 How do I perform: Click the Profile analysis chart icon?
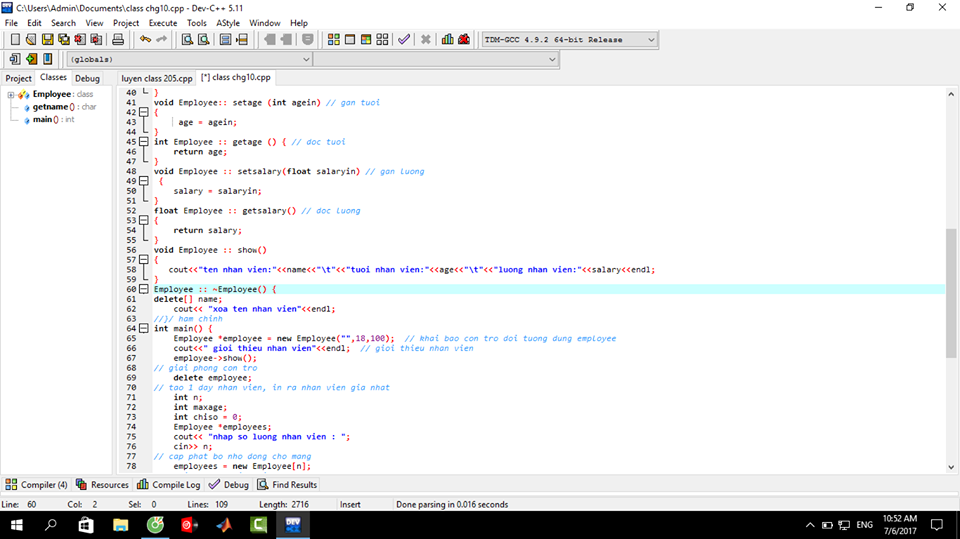click(447, 40)
